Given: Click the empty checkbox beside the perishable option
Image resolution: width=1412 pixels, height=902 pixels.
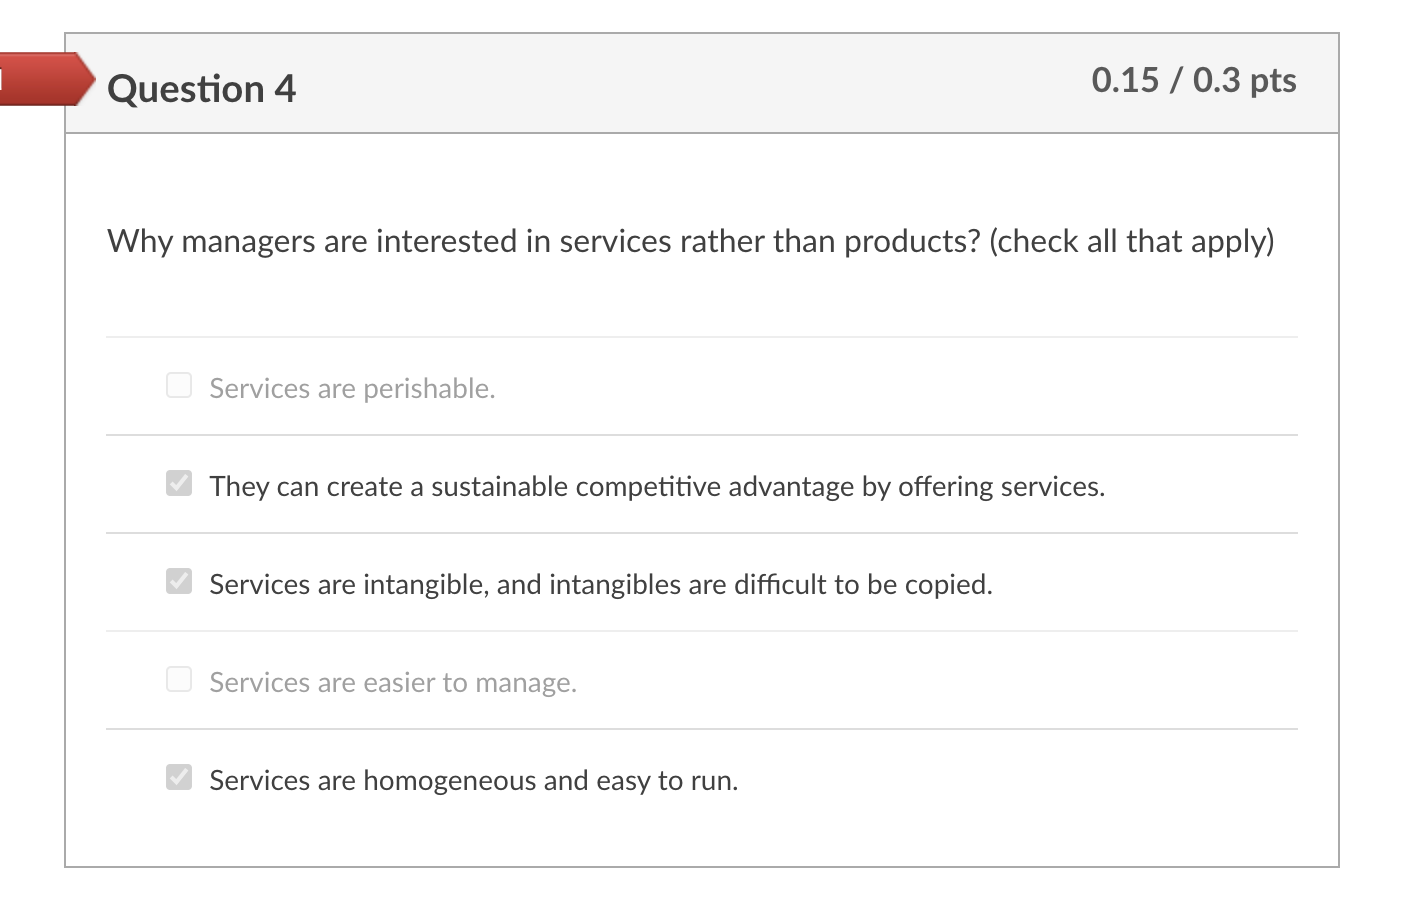Looking at the screenshot, I should tap(178, 384).
